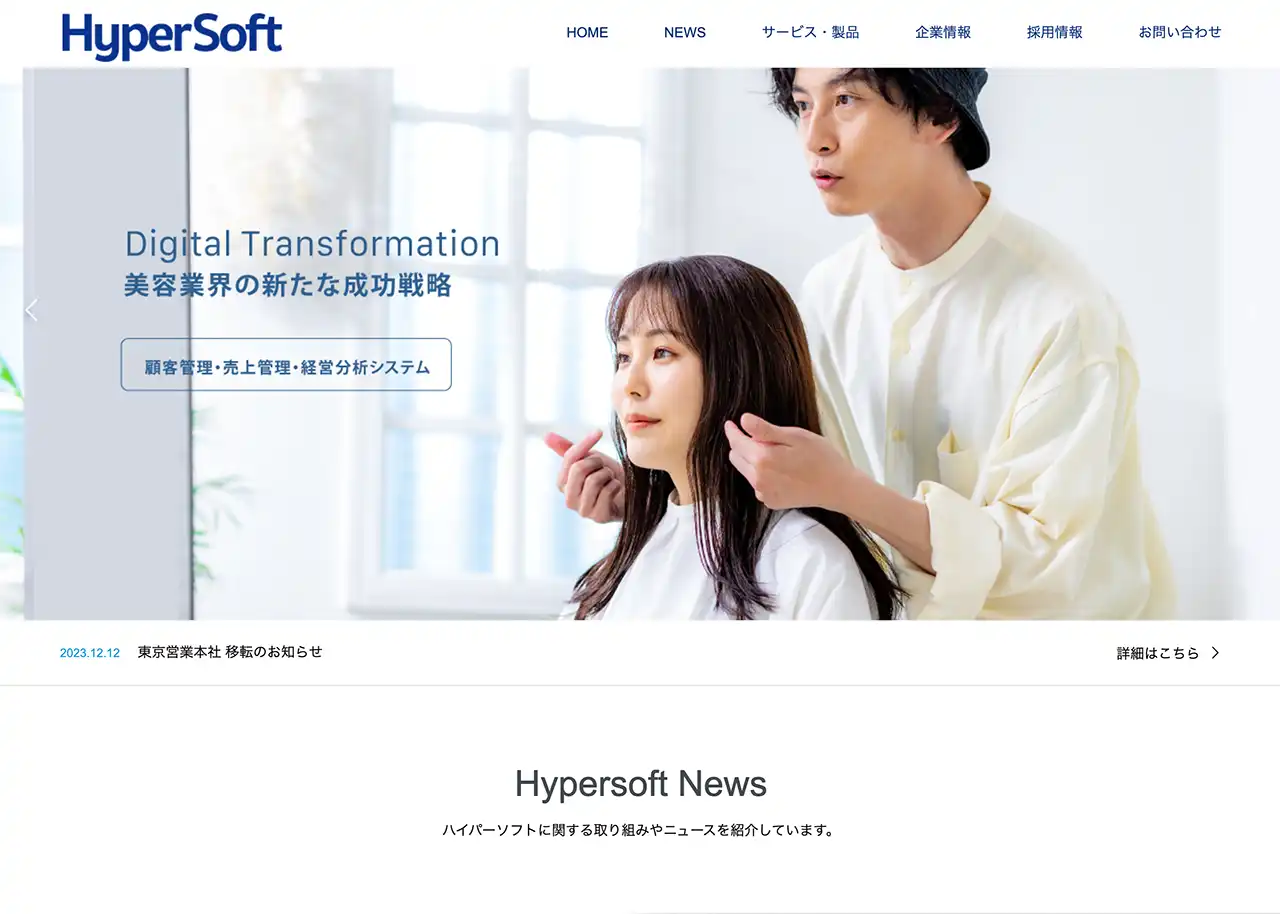Click the 詳細はこちら link
Screen dimensions: 1280x914
1156,653
